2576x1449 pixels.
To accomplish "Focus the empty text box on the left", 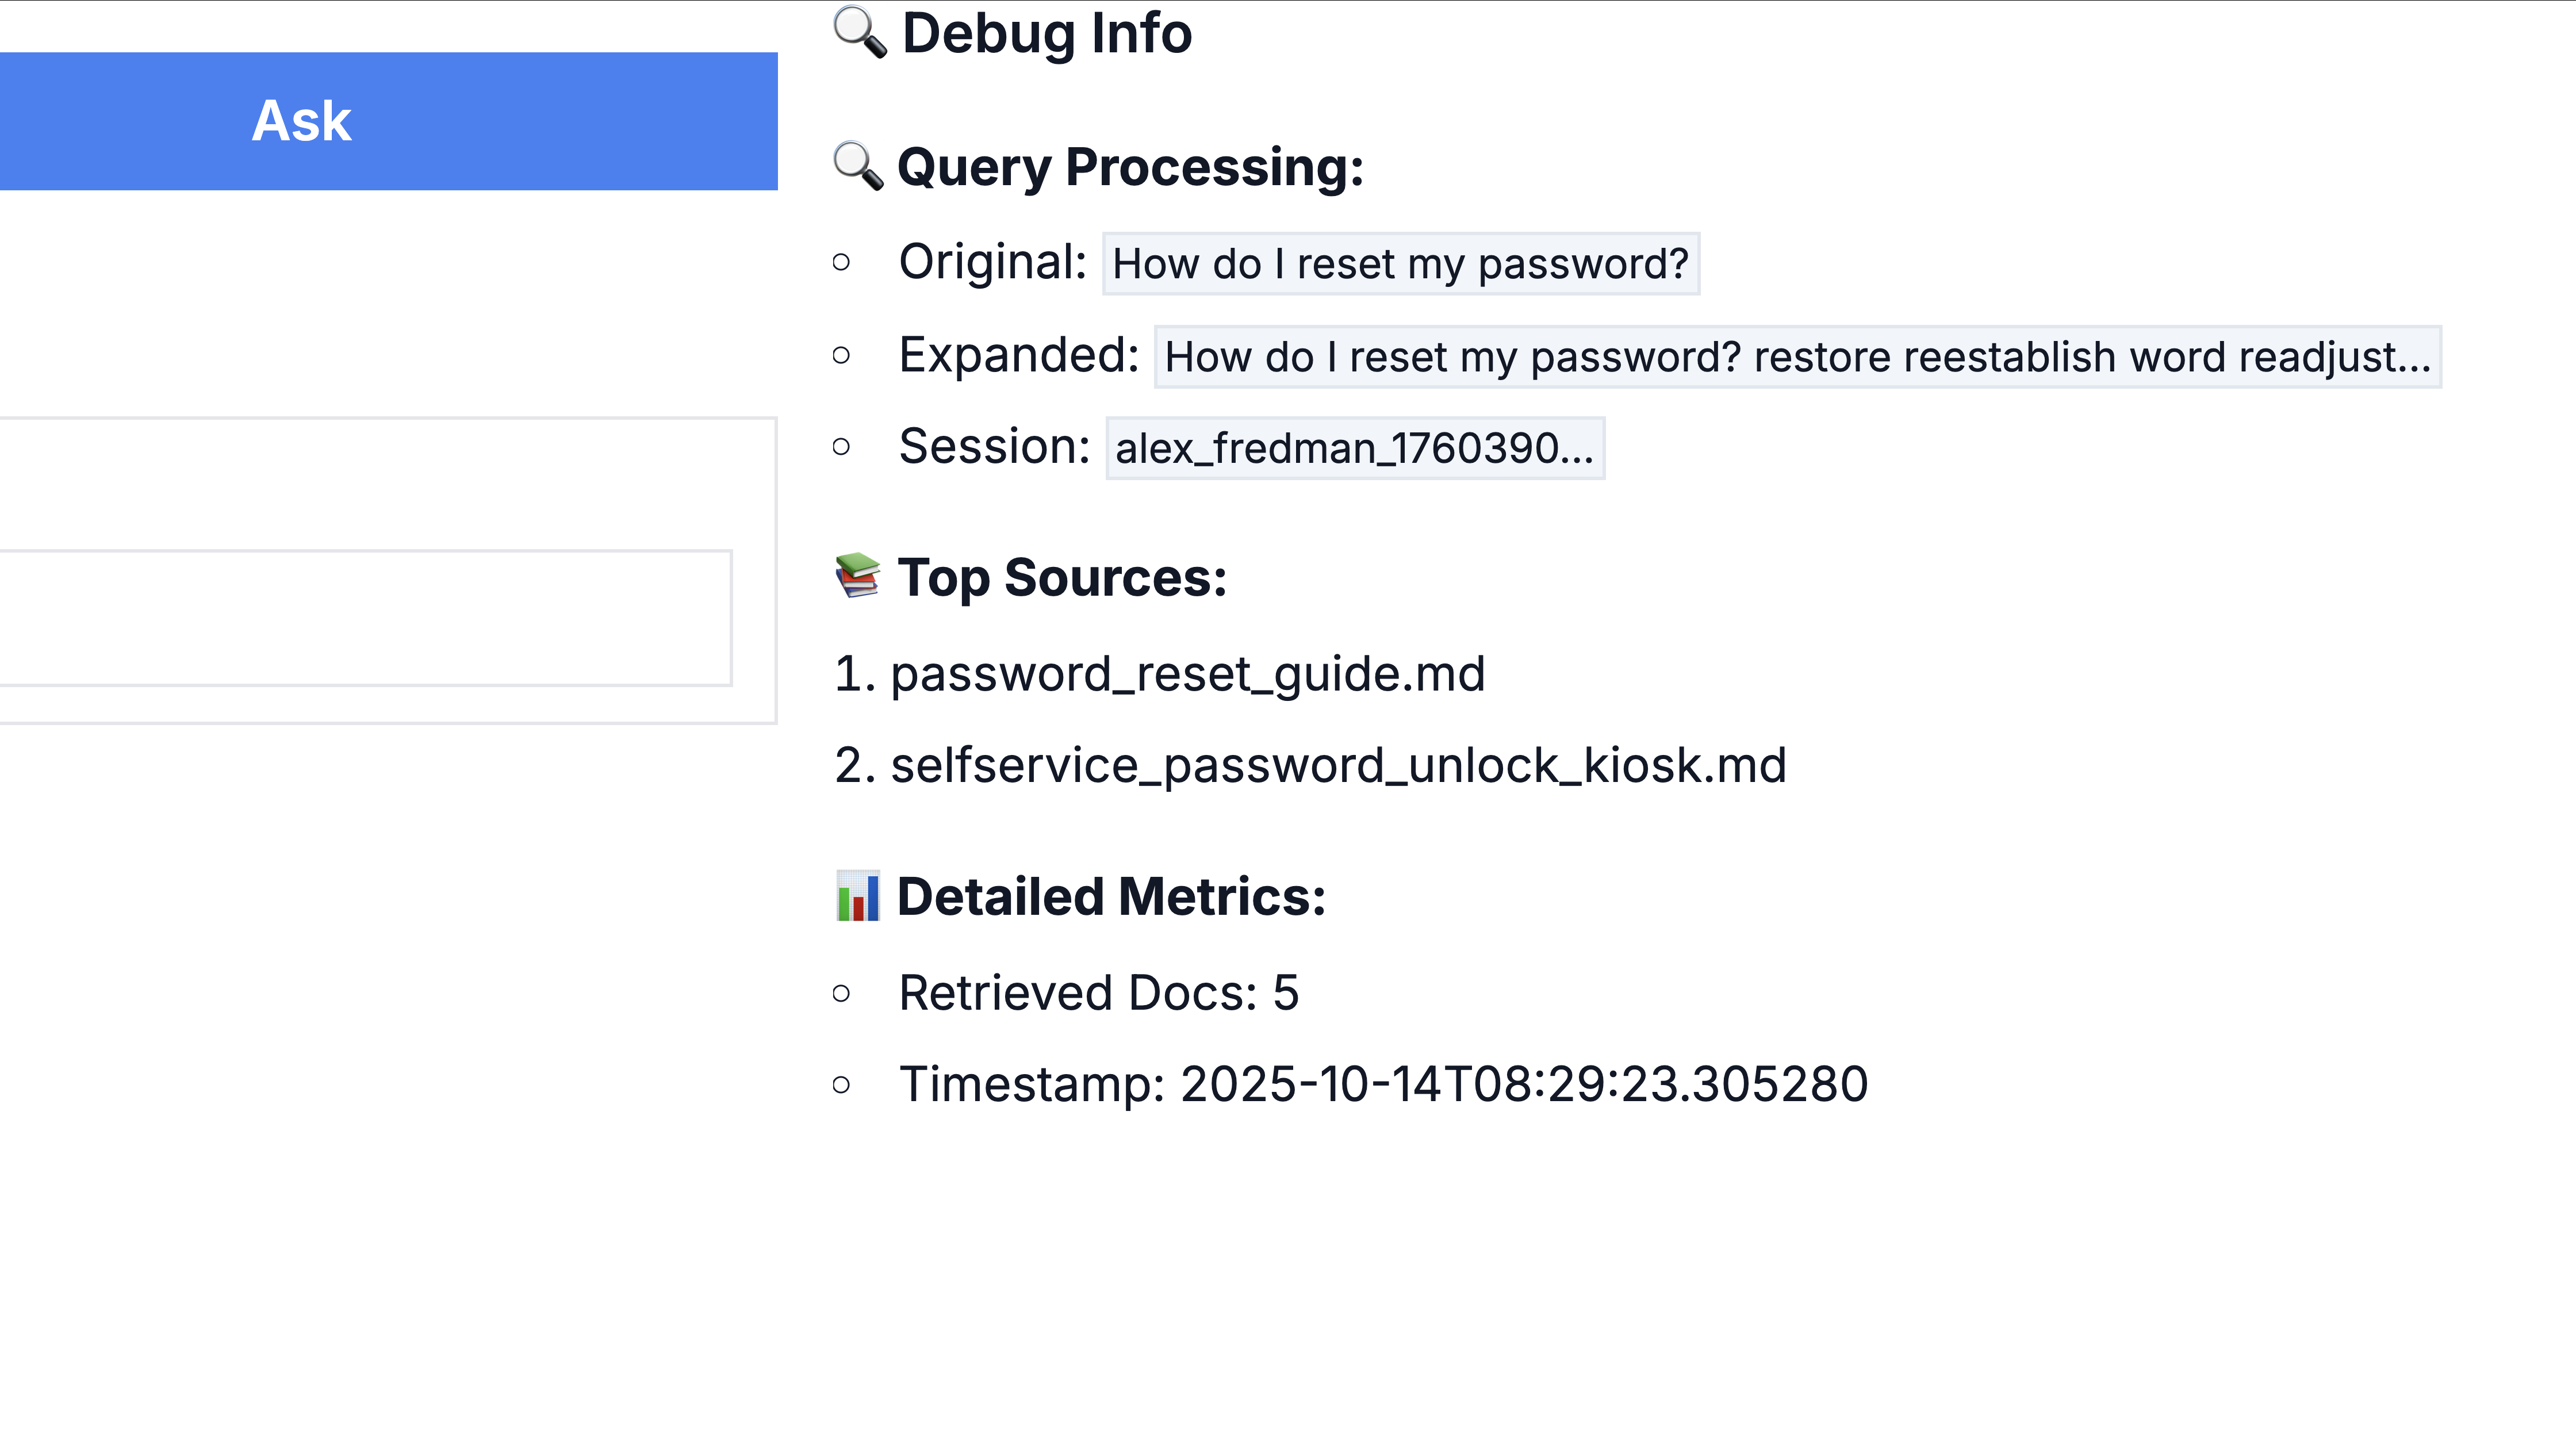I will pos(365,617).
